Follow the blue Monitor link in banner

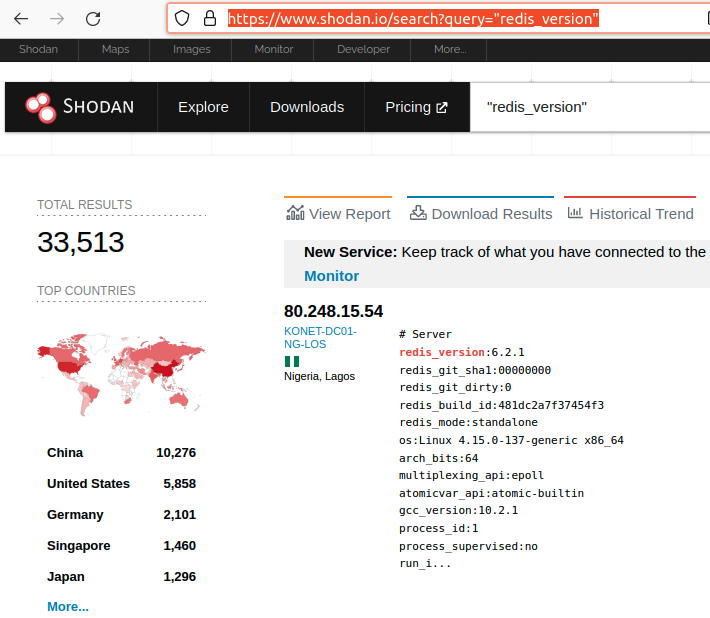[x=331, y=276]
